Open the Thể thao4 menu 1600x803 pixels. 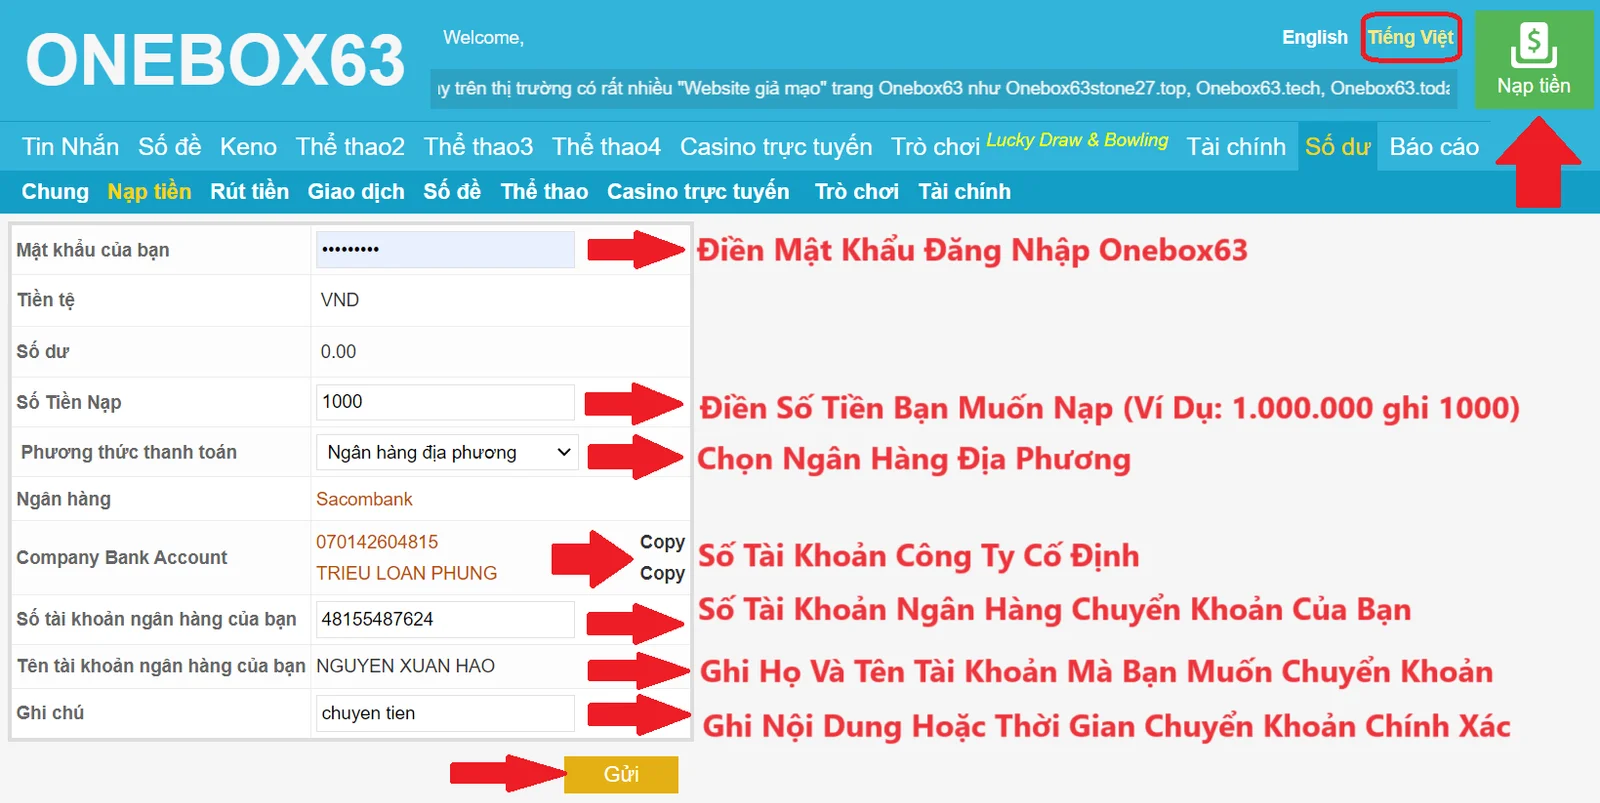(x=606, y=146)
